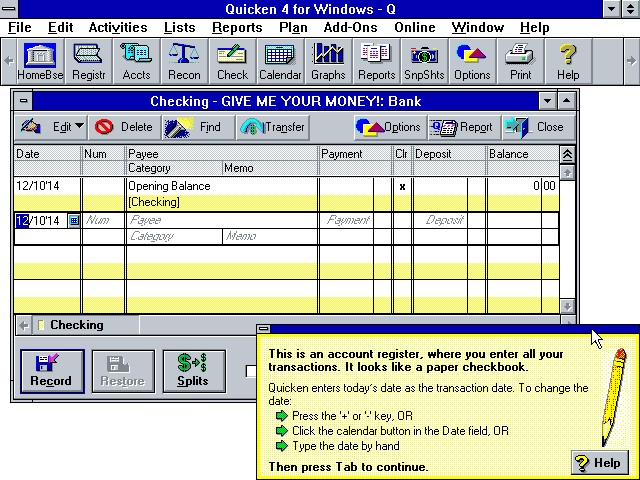Click Delete in the register toolbar
The image size is (640, 480).
pyautogui.click(x=124, y=127)
